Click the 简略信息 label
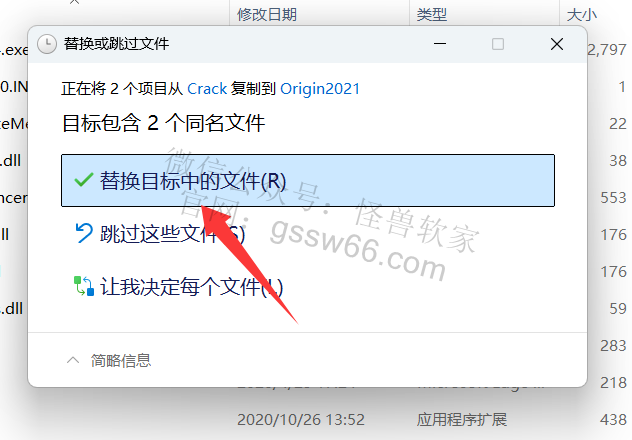 [x=121, y=360]
